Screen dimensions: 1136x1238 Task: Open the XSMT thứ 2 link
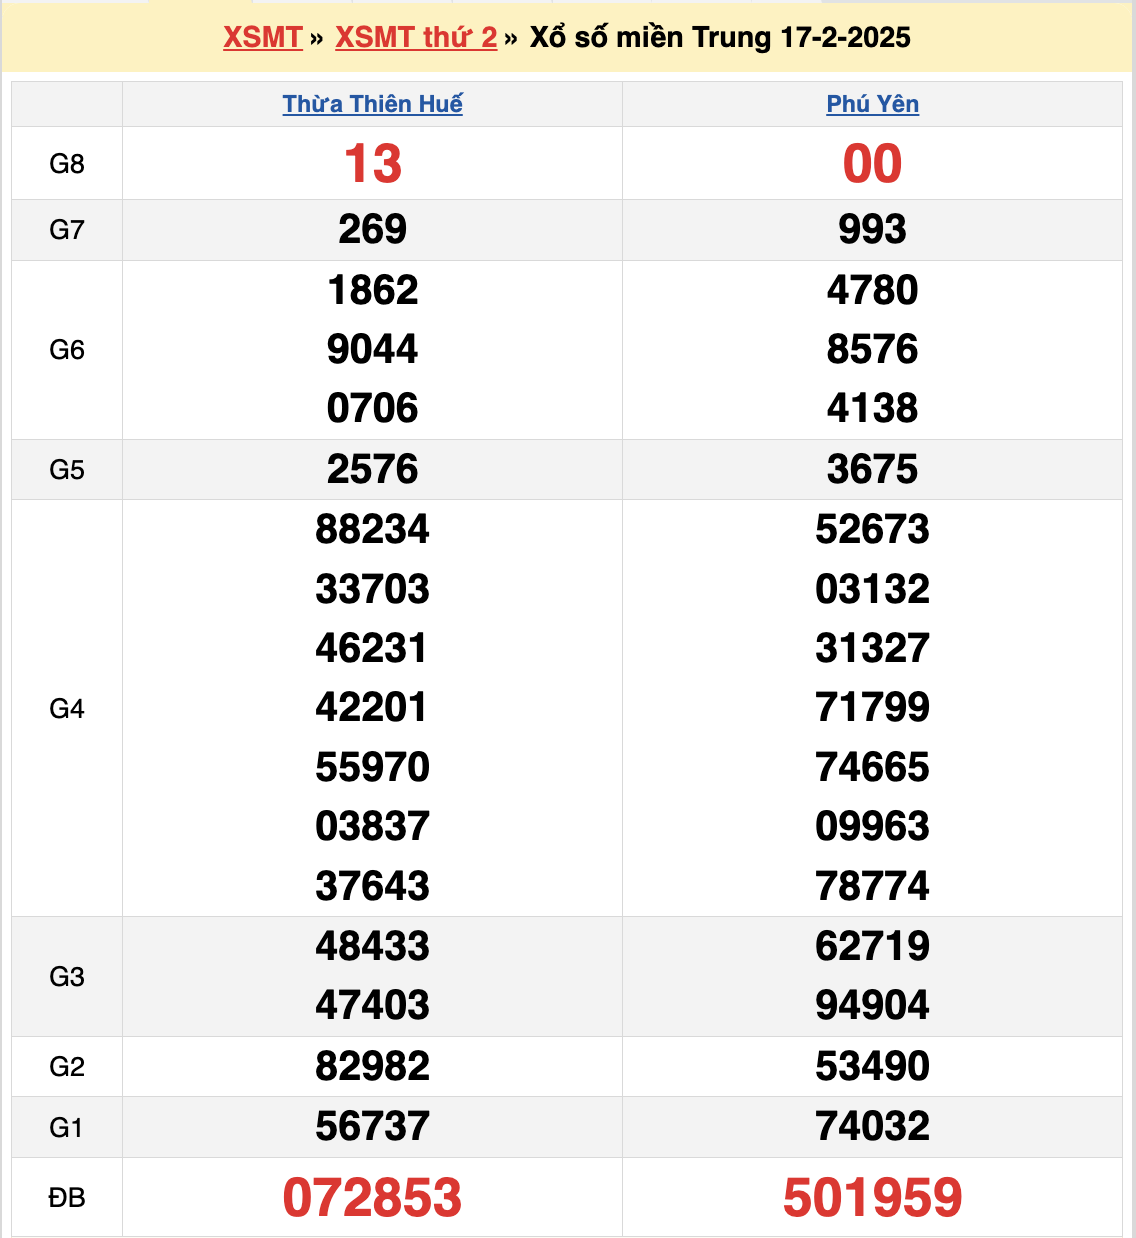pos(416,38)
